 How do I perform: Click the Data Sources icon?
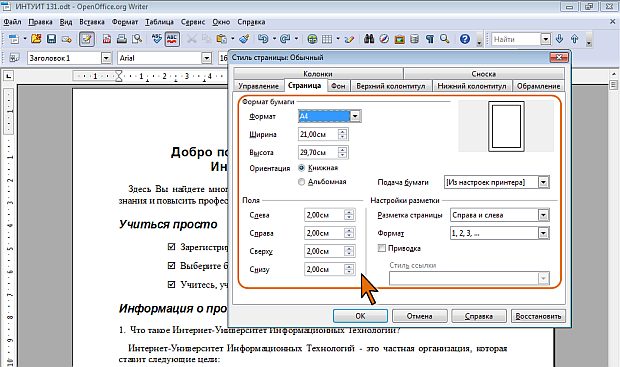(414, 39)
